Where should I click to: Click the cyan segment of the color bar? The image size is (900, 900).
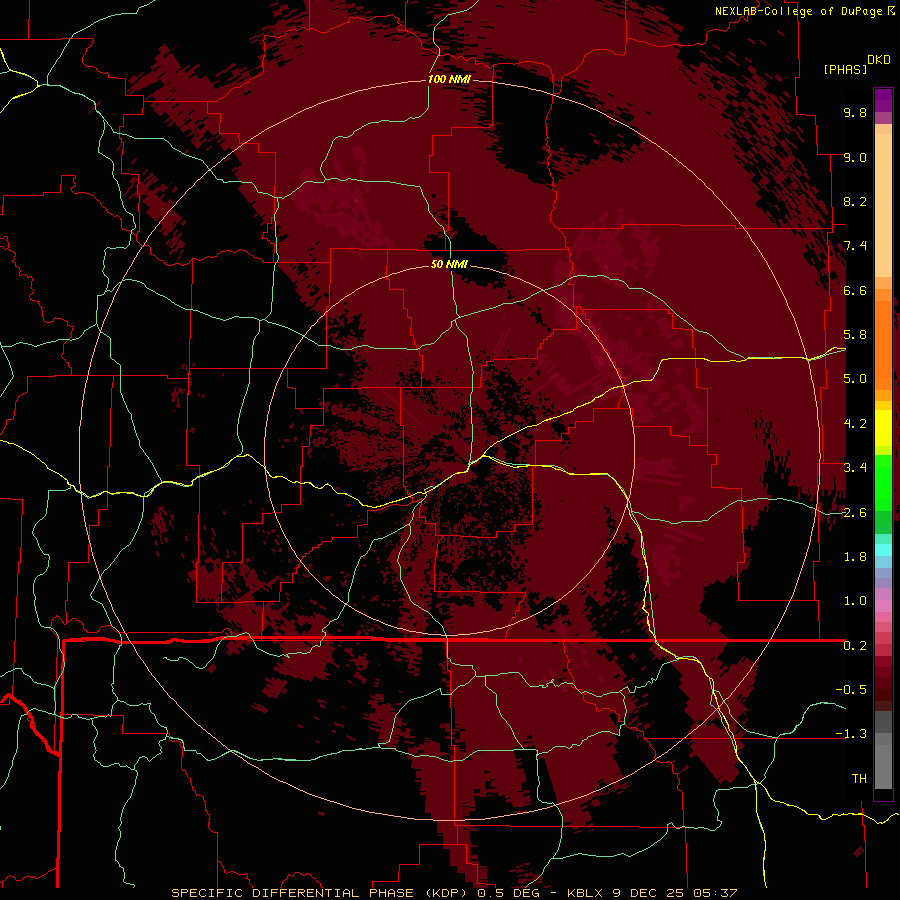tap(883, 550)
